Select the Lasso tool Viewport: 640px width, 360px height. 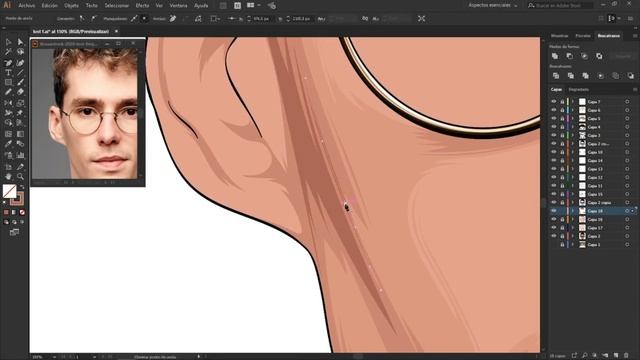[x=20, y=52]
